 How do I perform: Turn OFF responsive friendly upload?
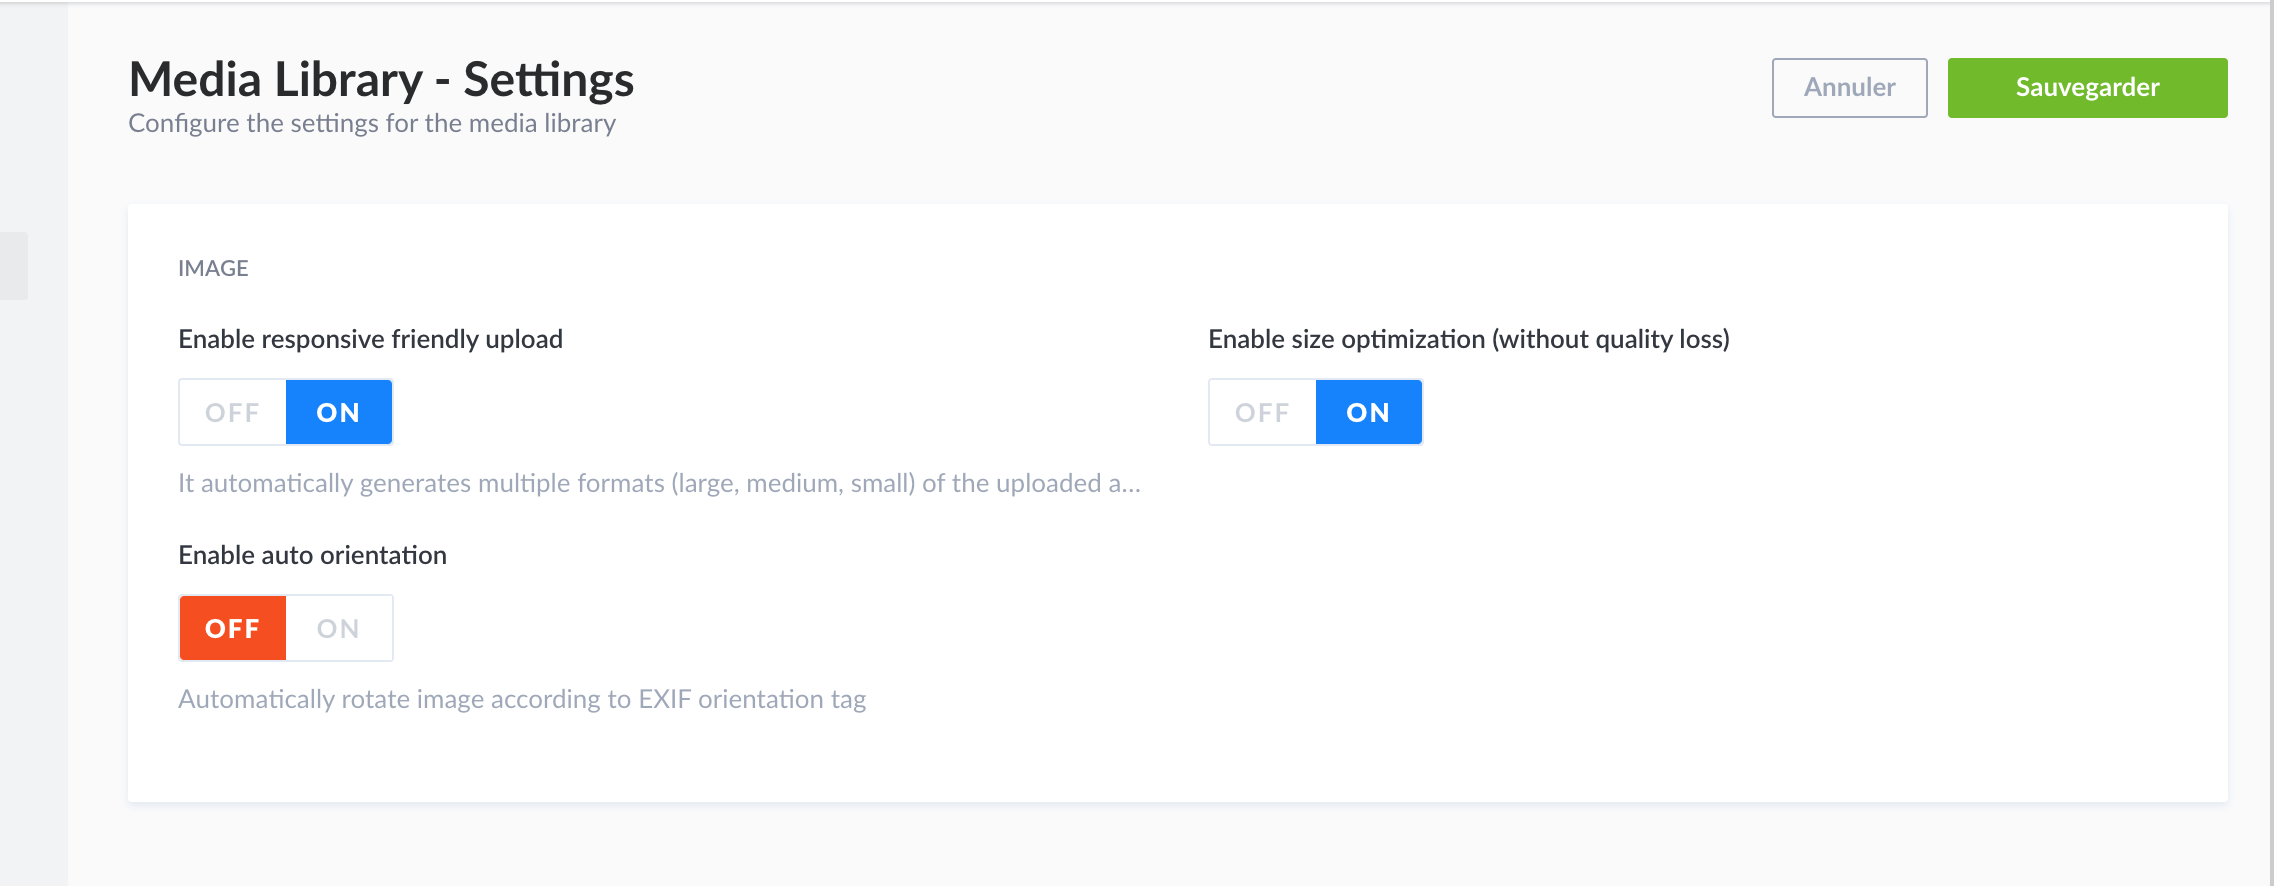(232, 412)
